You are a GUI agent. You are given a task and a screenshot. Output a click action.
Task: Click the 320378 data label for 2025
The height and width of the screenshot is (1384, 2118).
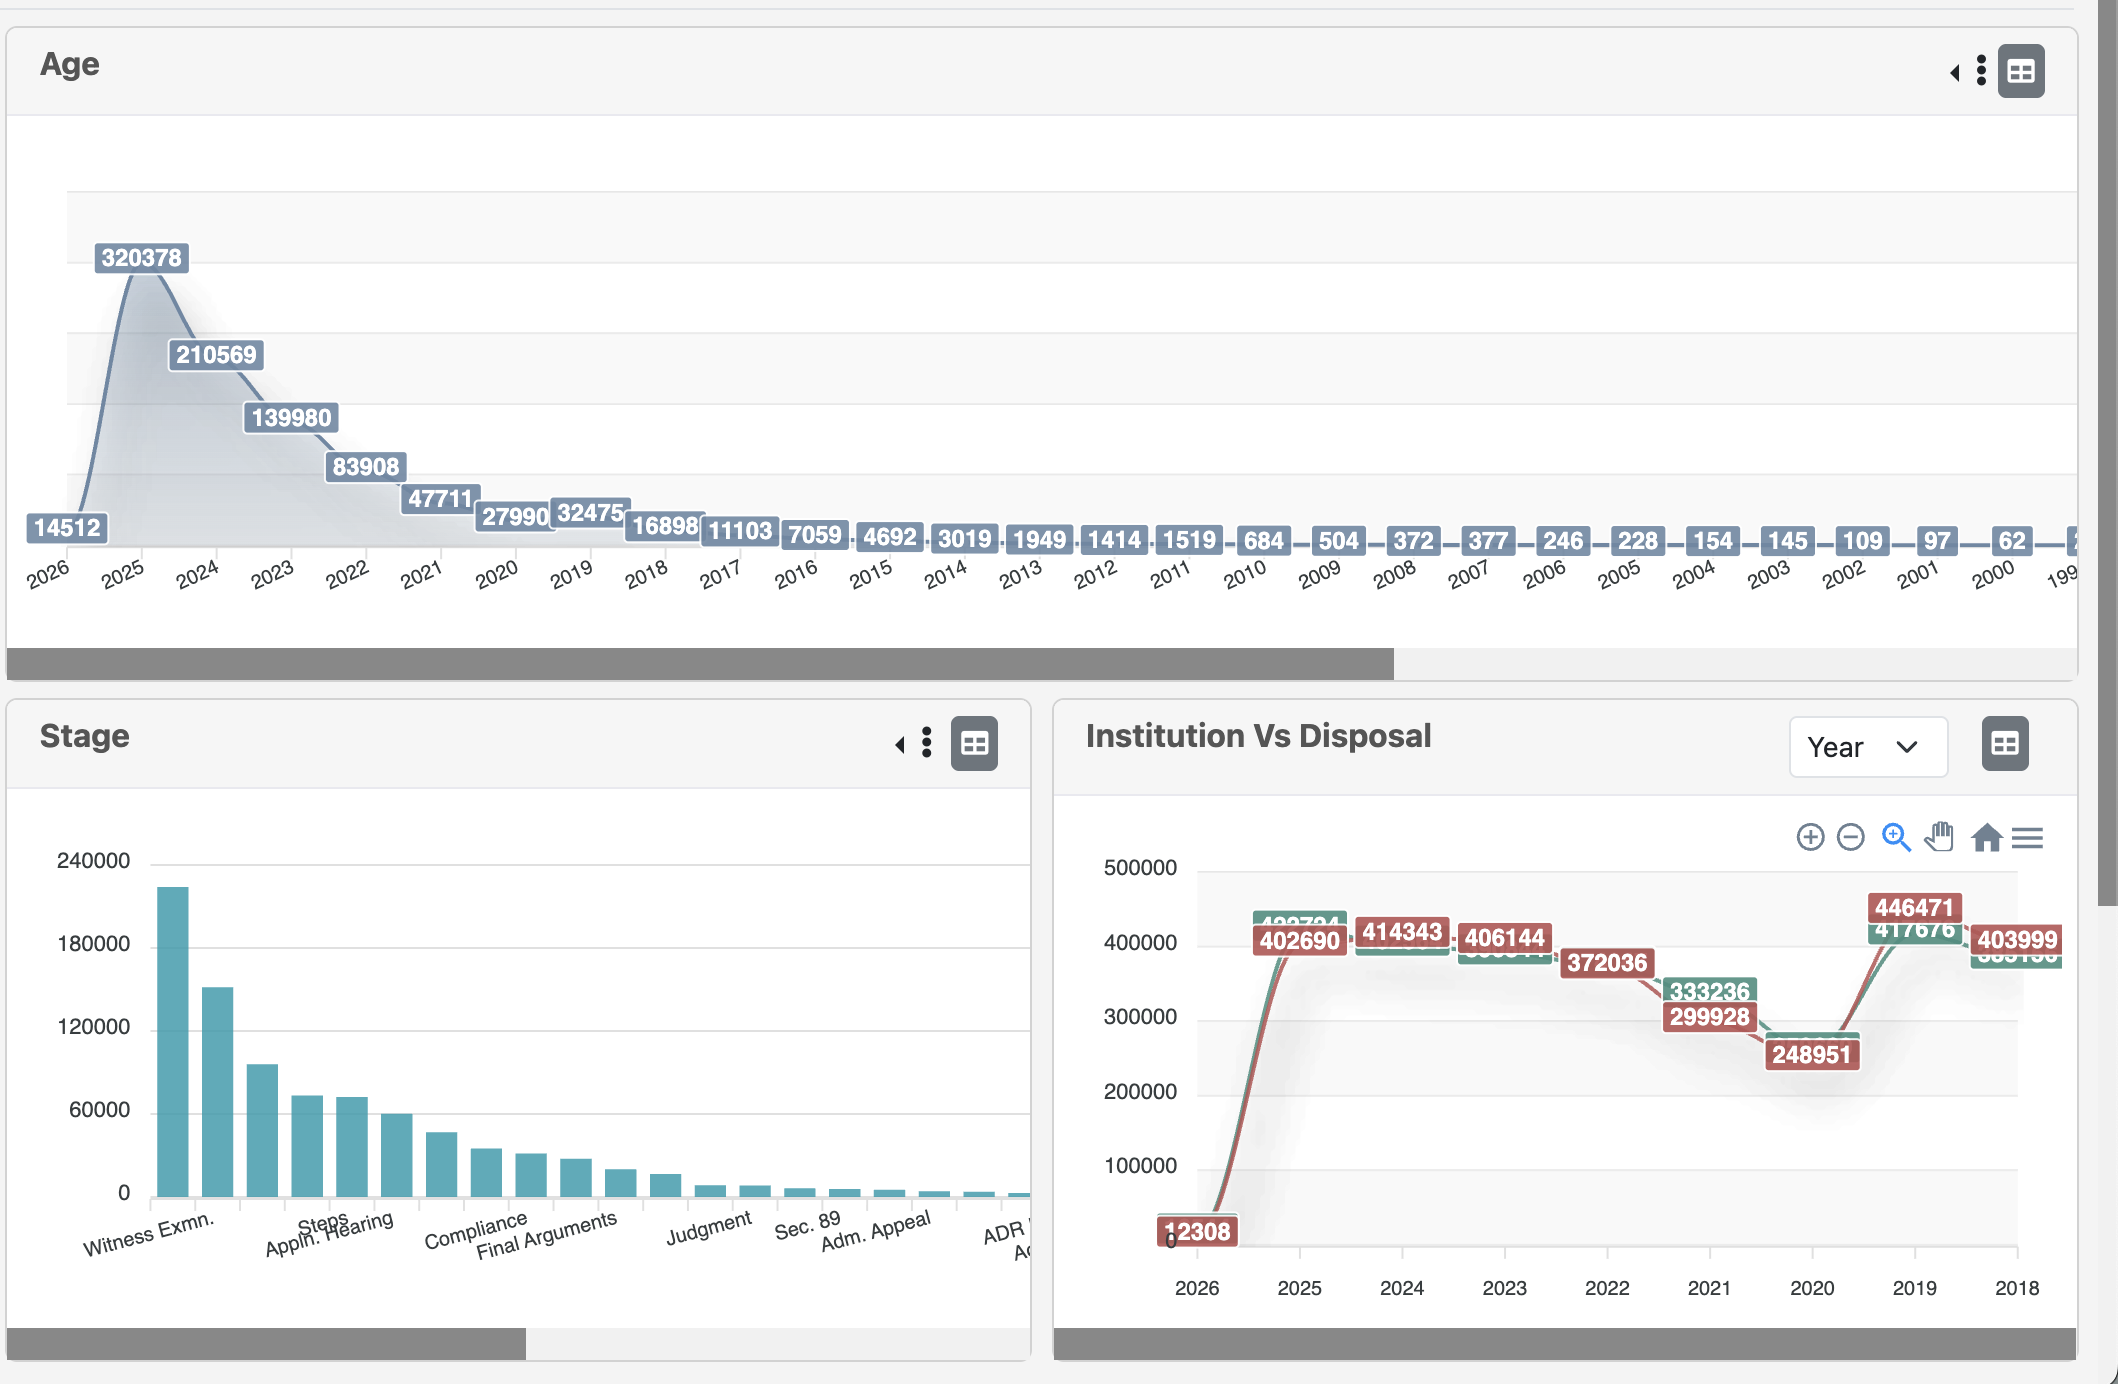tap(142, 258)
